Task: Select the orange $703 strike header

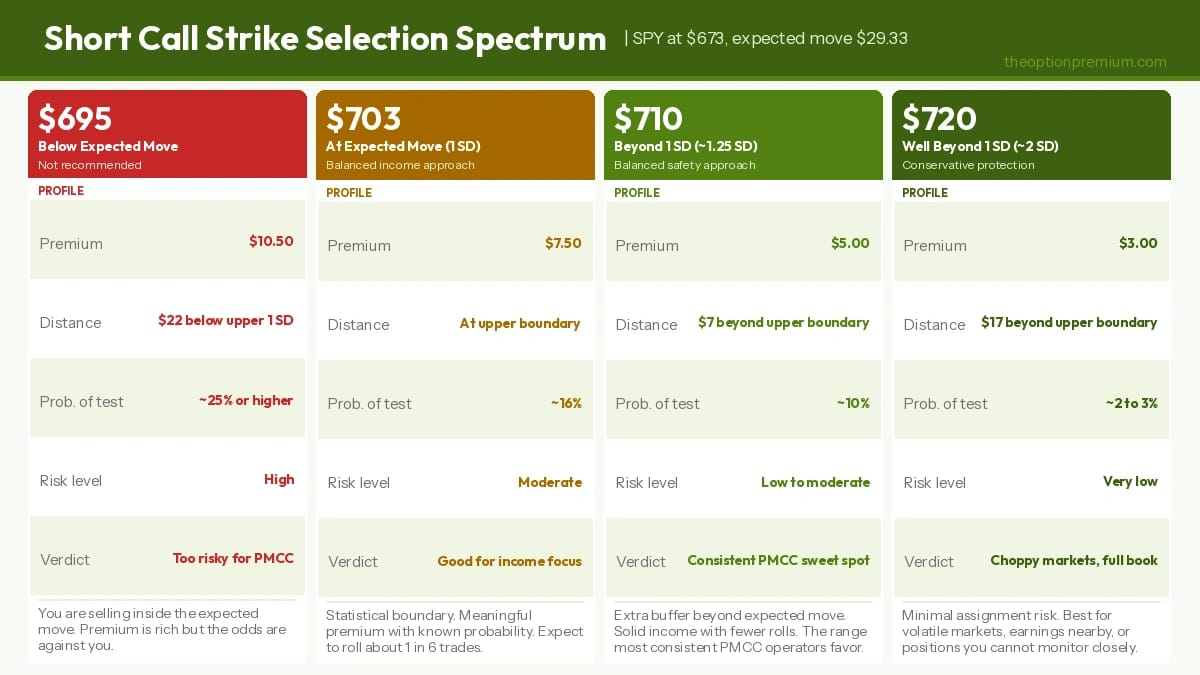Action: pyautogui.click(x=455, y=134)
